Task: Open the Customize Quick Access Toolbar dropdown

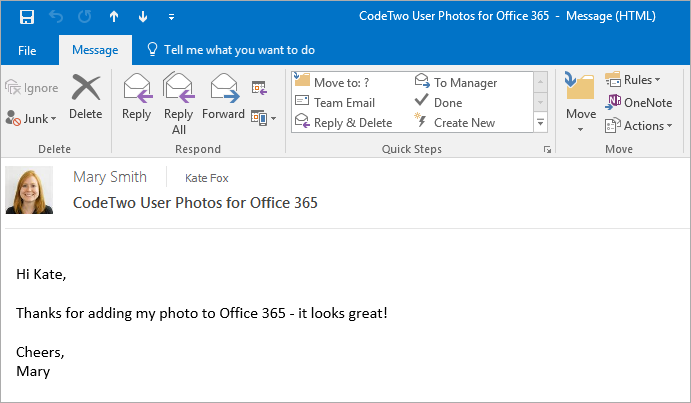Action: coord(171,17)
